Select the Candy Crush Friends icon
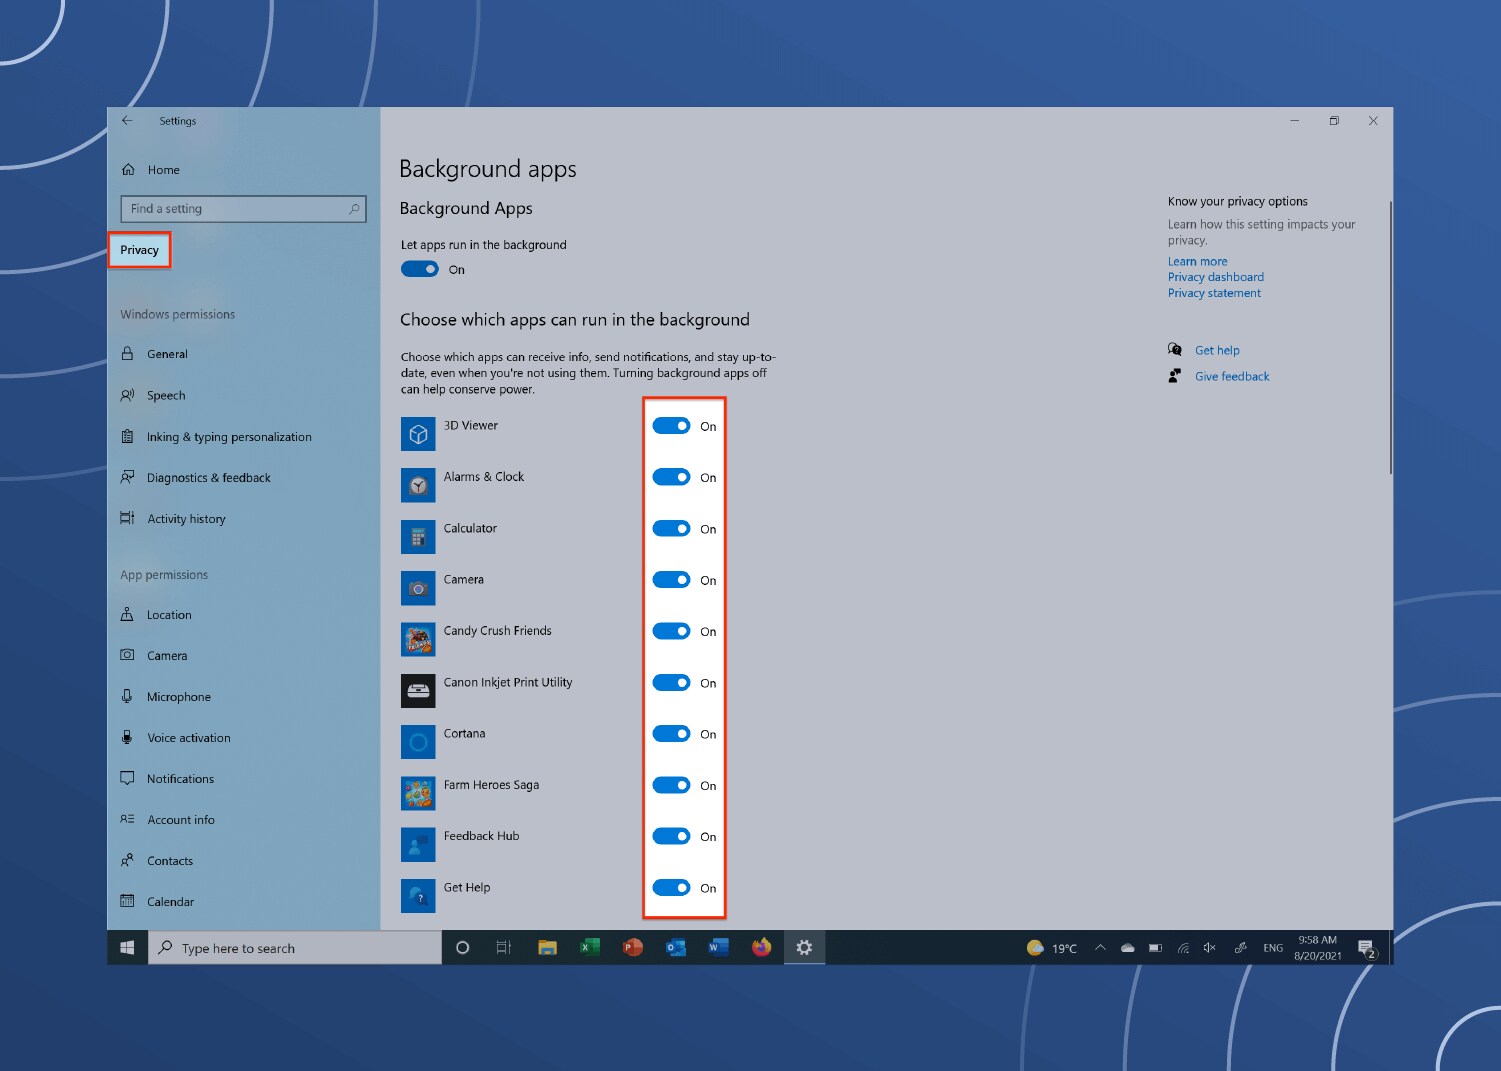 pyautogui.click(x=418, y=638)
